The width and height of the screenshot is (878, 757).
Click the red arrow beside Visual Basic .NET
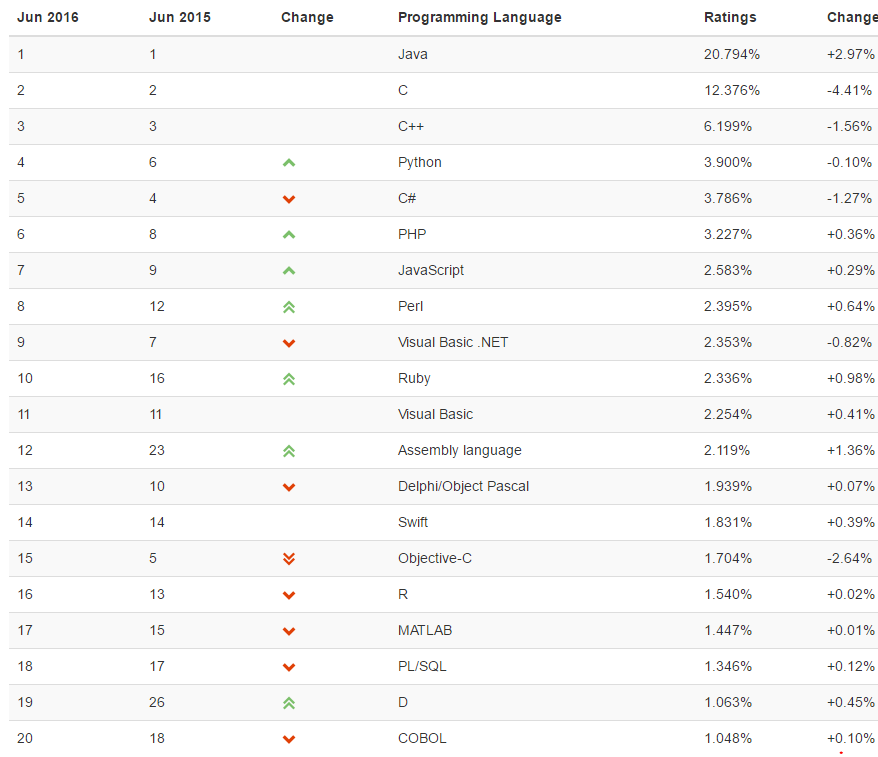(x=289, y=343)
